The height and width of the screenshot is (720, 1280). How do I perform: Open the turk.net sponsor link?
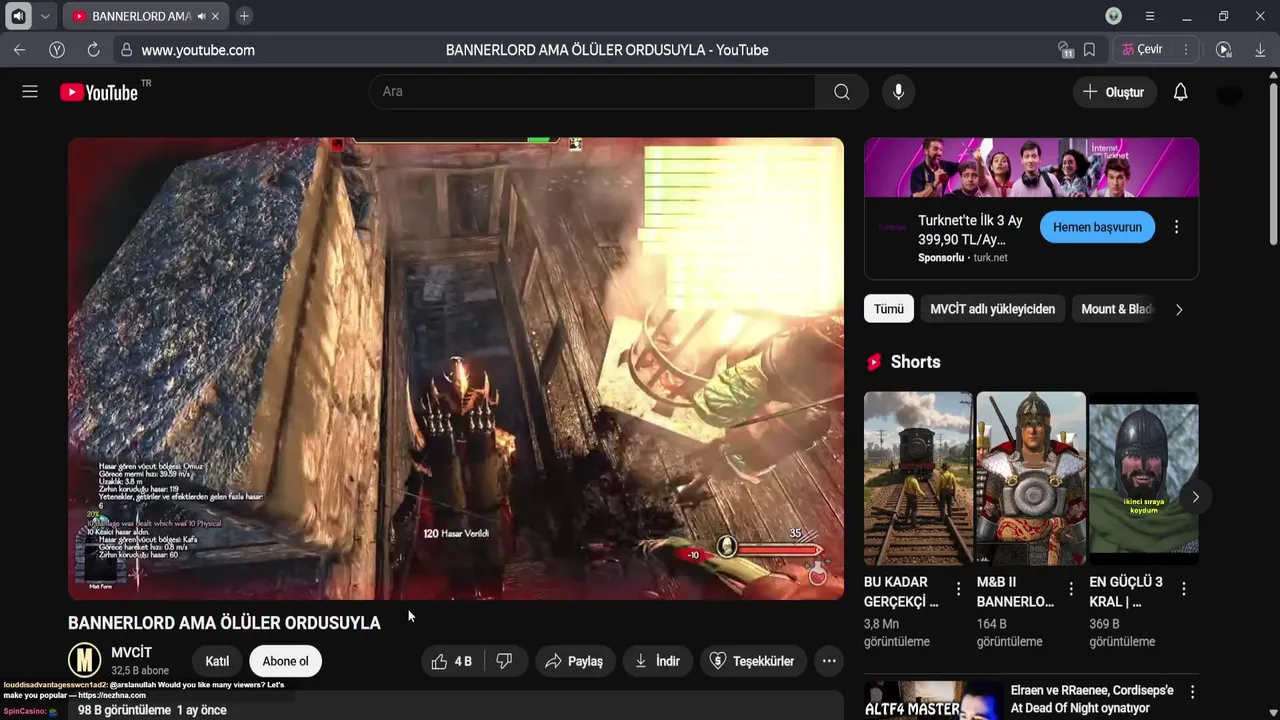(990, 257)
